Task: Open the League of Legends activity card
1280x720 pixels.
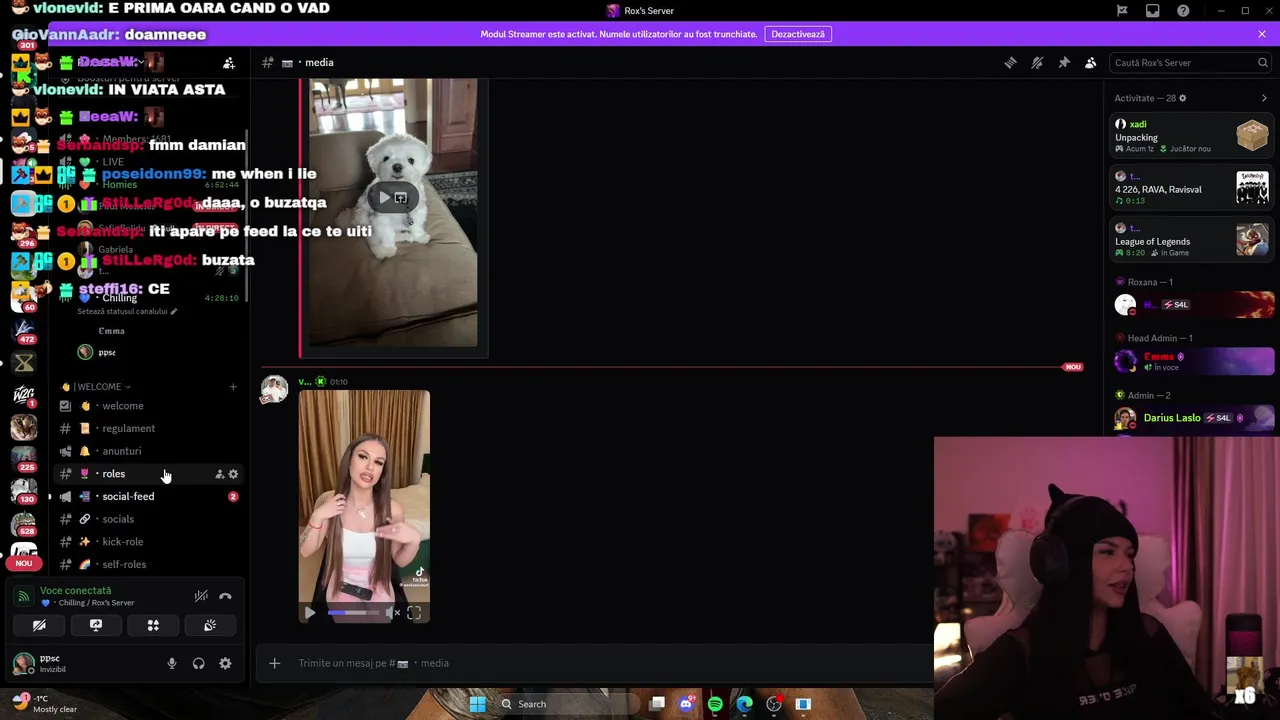Action: (x=1192, y=240)
